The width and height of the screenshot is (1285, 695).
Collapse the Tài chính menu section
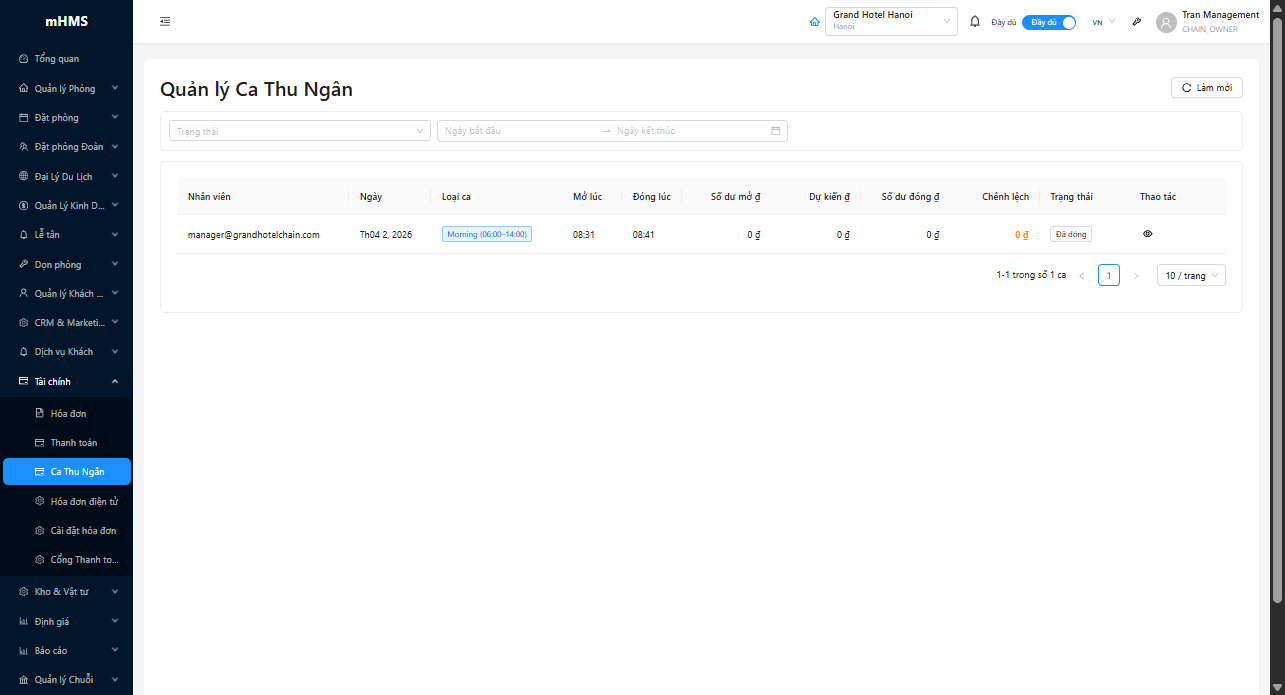67,381
